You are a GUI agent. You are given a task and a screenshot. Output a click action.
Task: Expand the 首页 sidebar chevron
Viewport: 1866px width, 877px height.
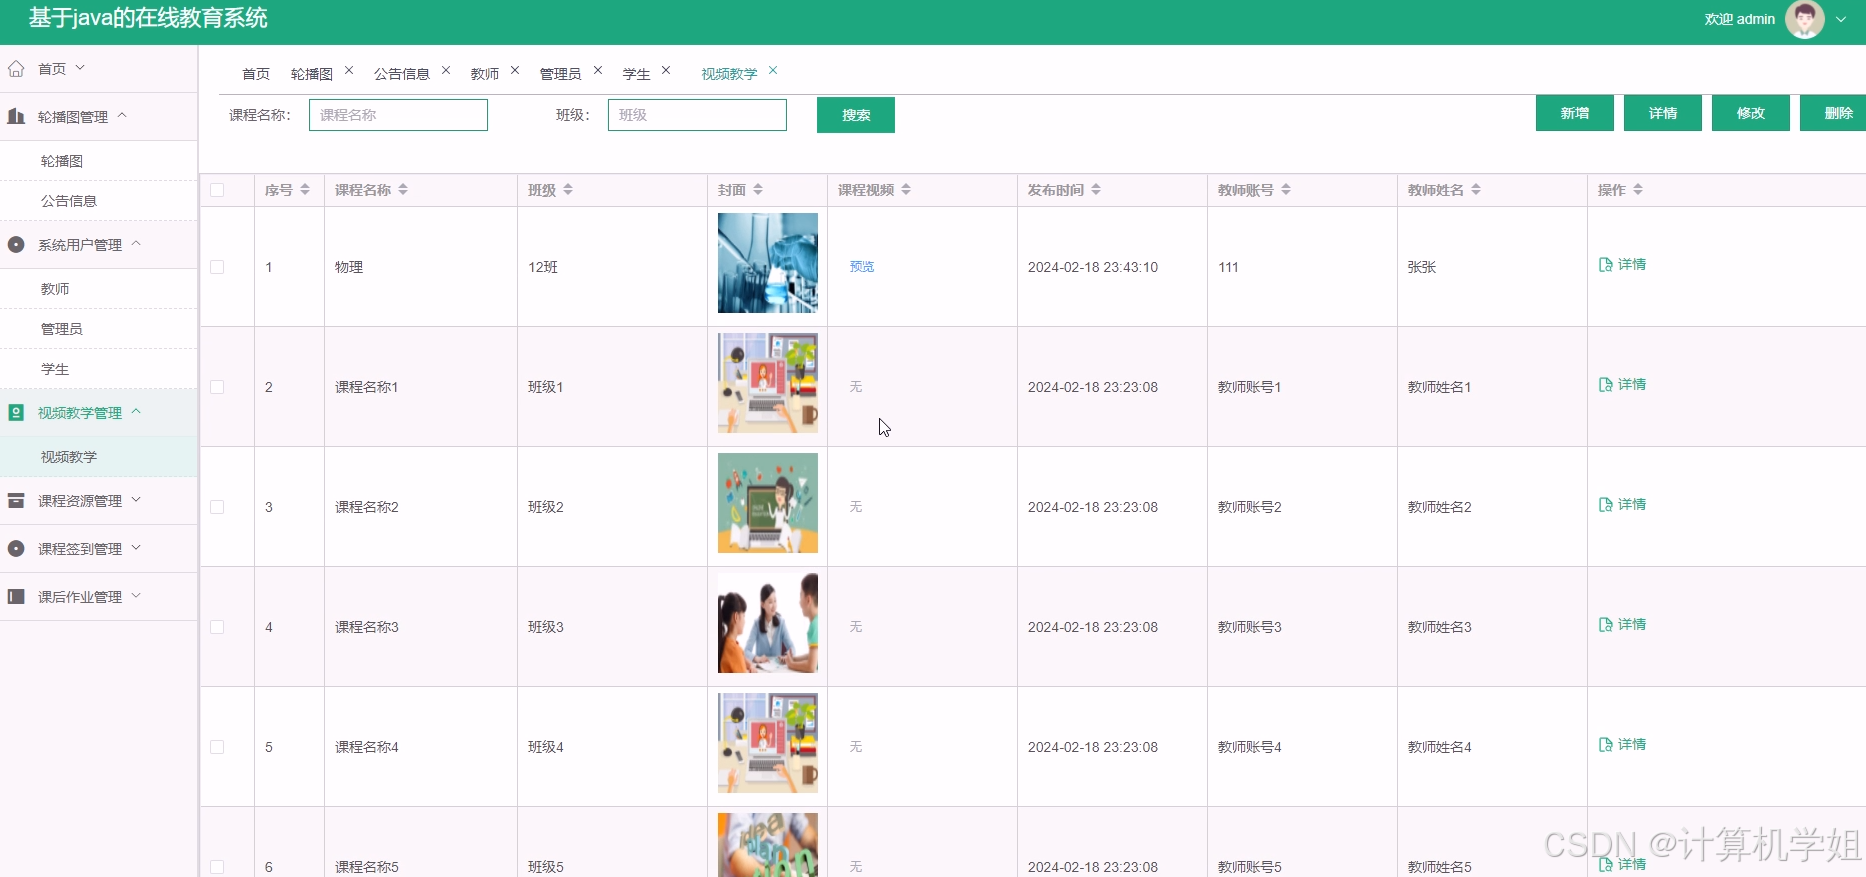pyautogui.click(x=80, y=68)
